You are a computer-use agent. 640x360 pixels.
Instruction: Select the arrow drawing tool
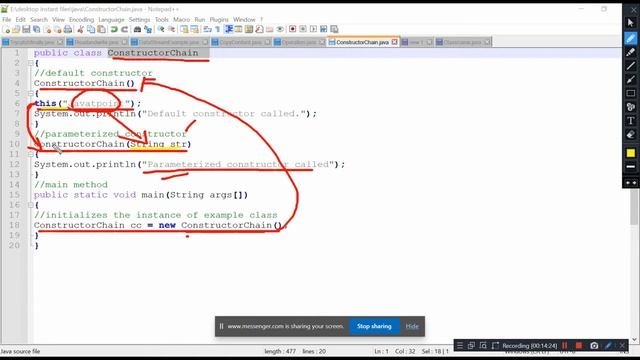[631, 80]
